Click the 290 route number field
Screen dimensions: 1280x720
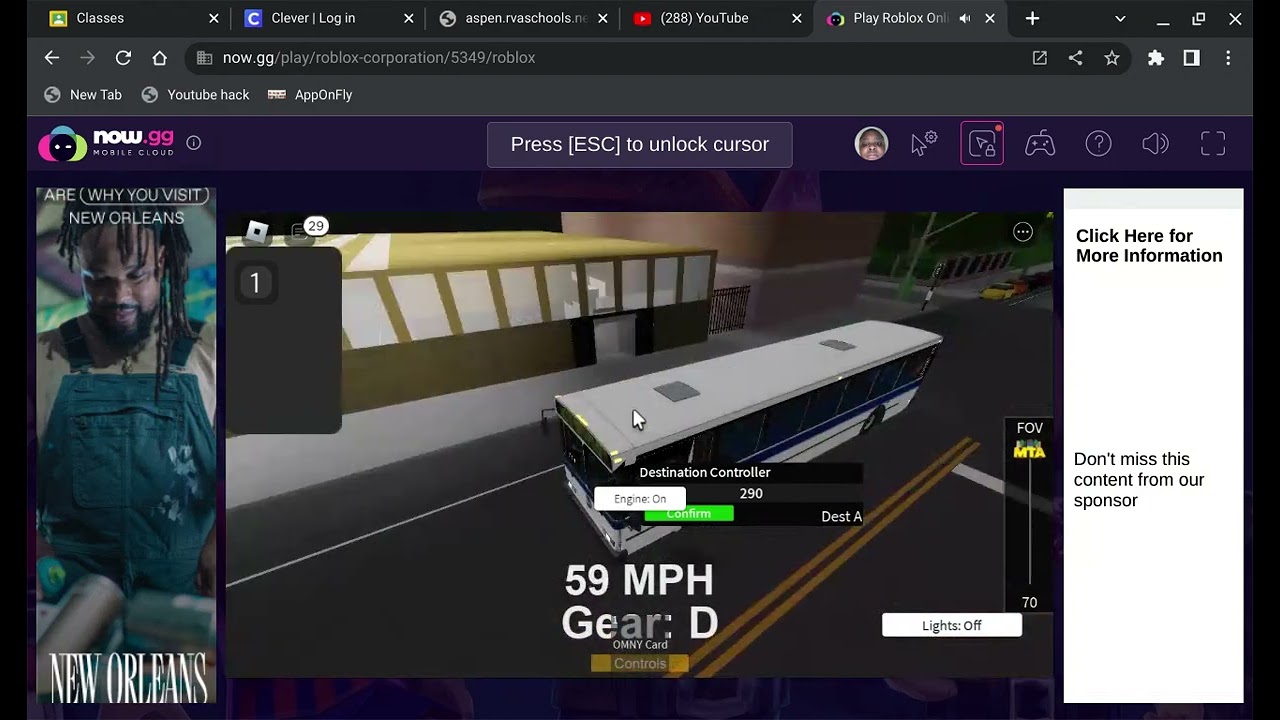coord(751,494)
